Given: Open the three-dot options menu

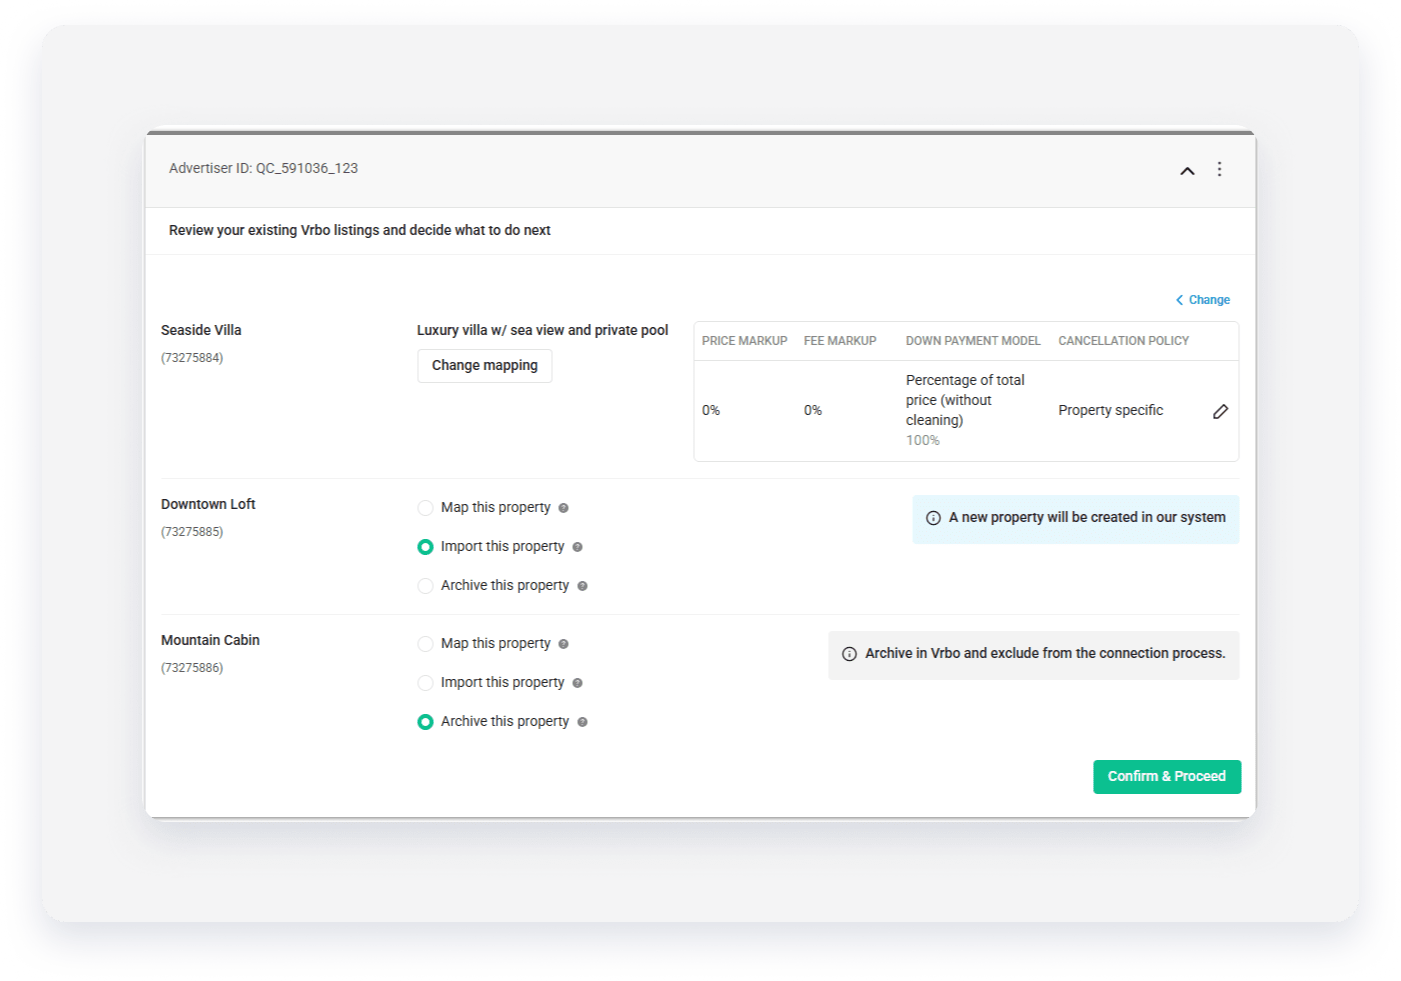Looking at the screenshot, I should tap(1219, 169).
